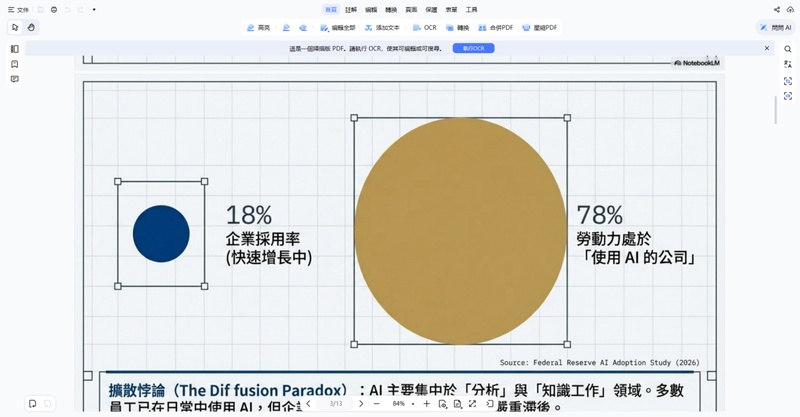Click the search magnifier icon

pyautogui.click(x=788, y=49)
